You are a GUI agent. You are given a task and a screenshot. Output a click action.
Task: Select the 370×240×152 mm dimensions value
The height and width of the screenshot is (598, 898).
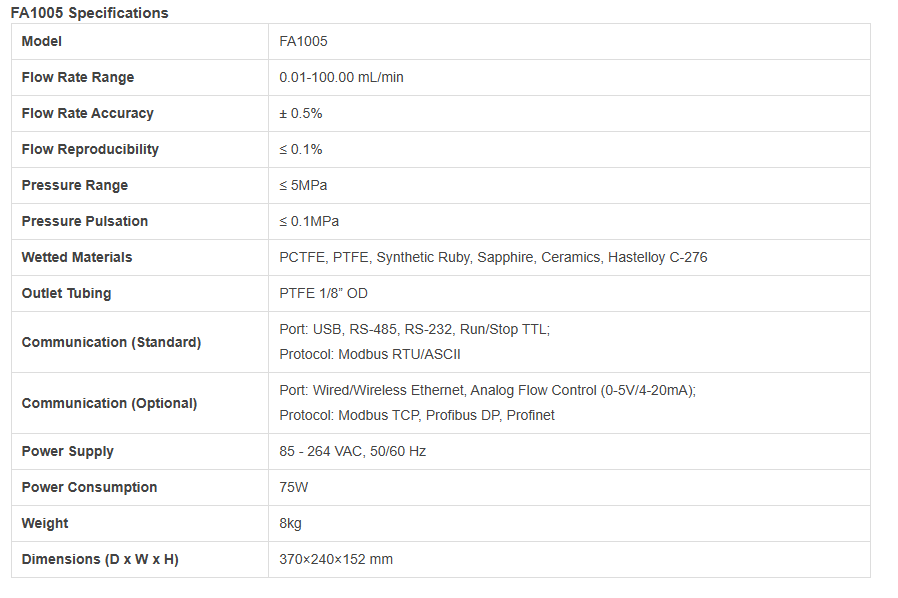[336, 559]
